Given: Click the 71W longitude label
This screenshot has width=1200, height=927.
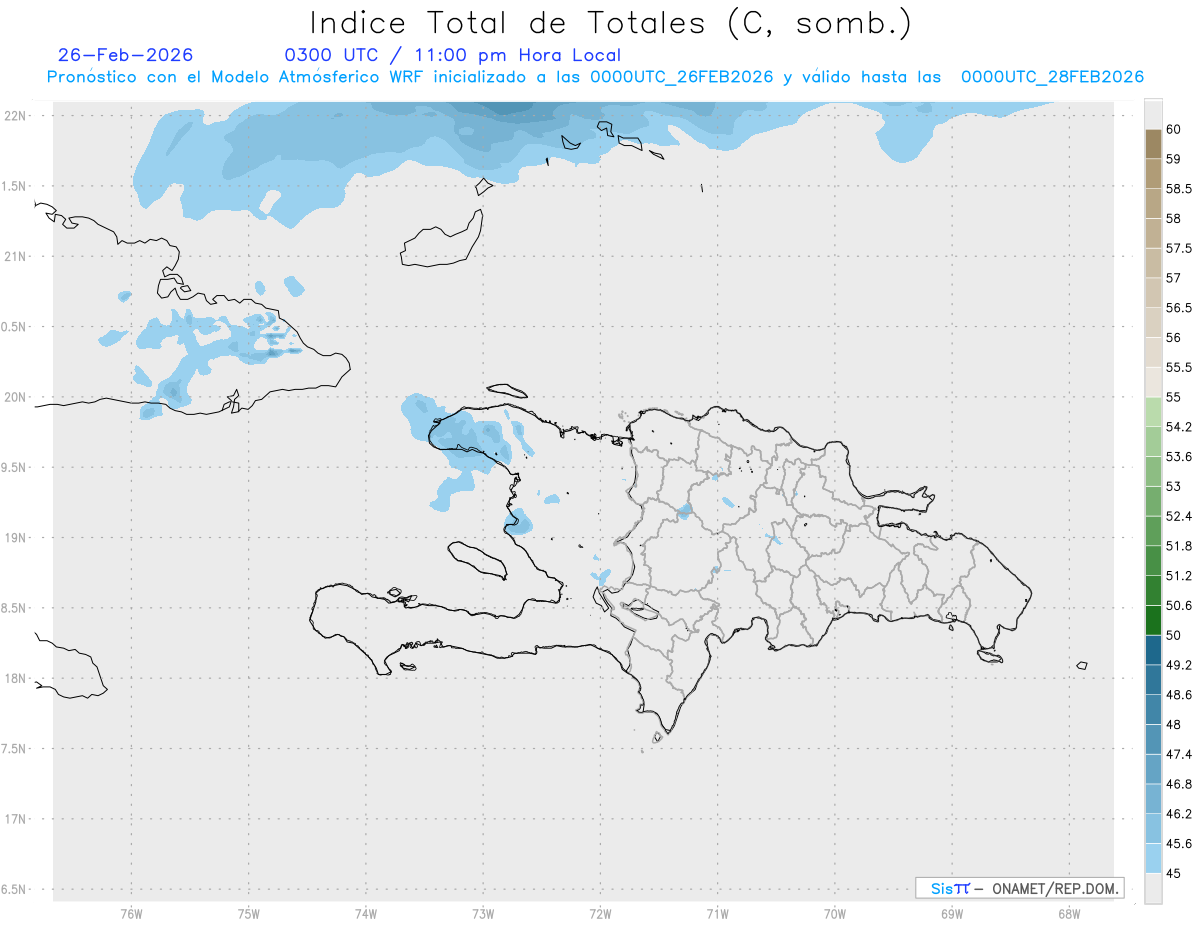Looking at the screenshot, I should coord(717,913).
